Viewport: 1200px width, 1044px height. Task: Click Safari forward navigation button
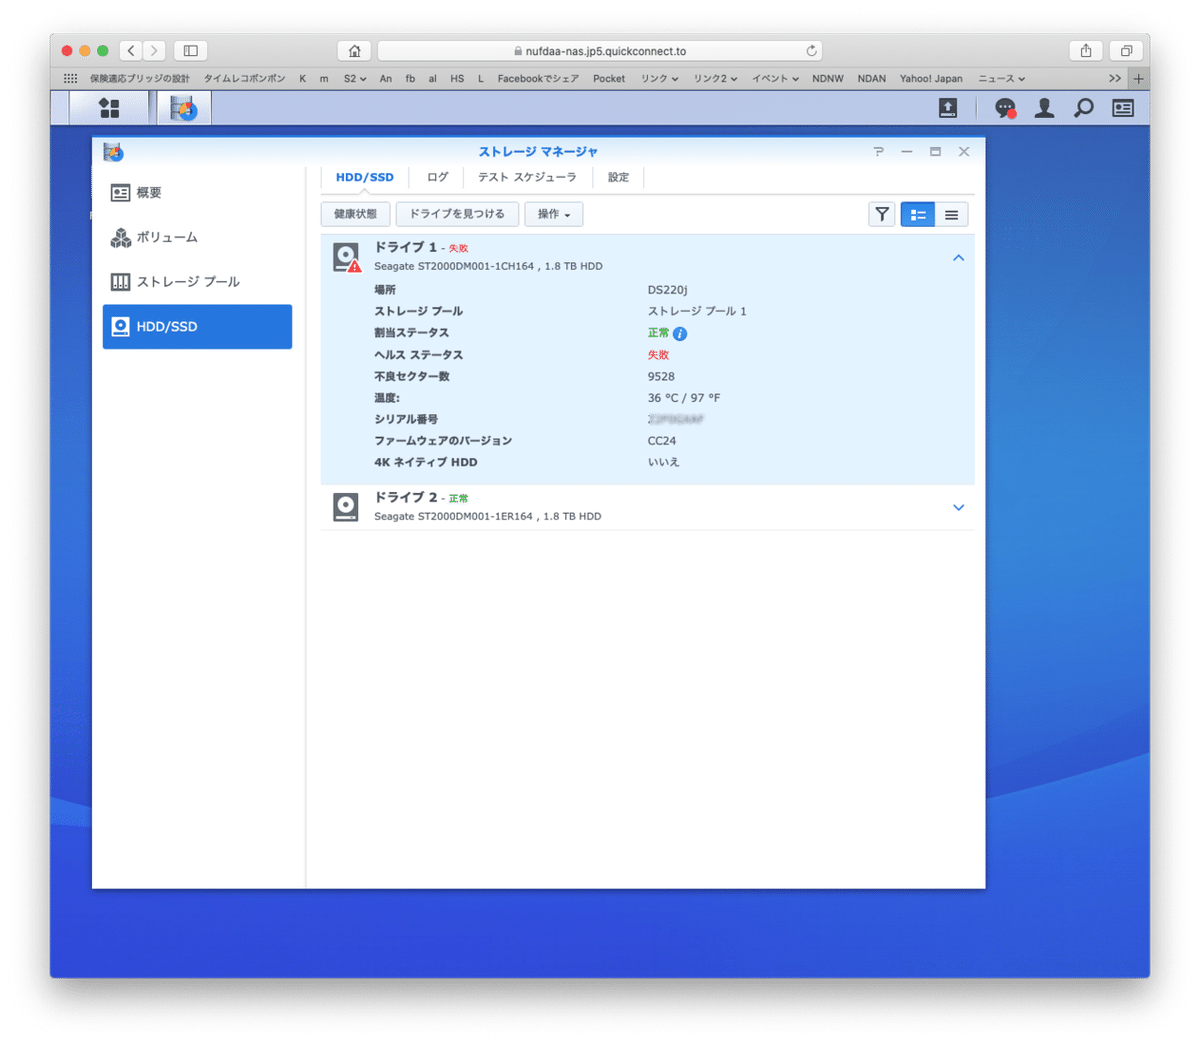(x=154, y=50)
